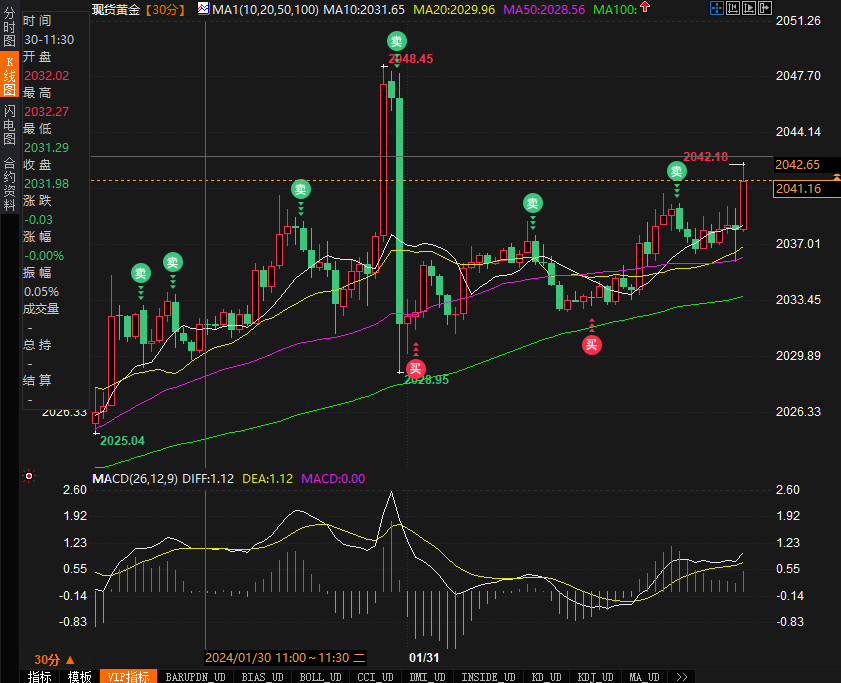
Task: Click the first blue layout icon at top right
Action: point(717,9)
